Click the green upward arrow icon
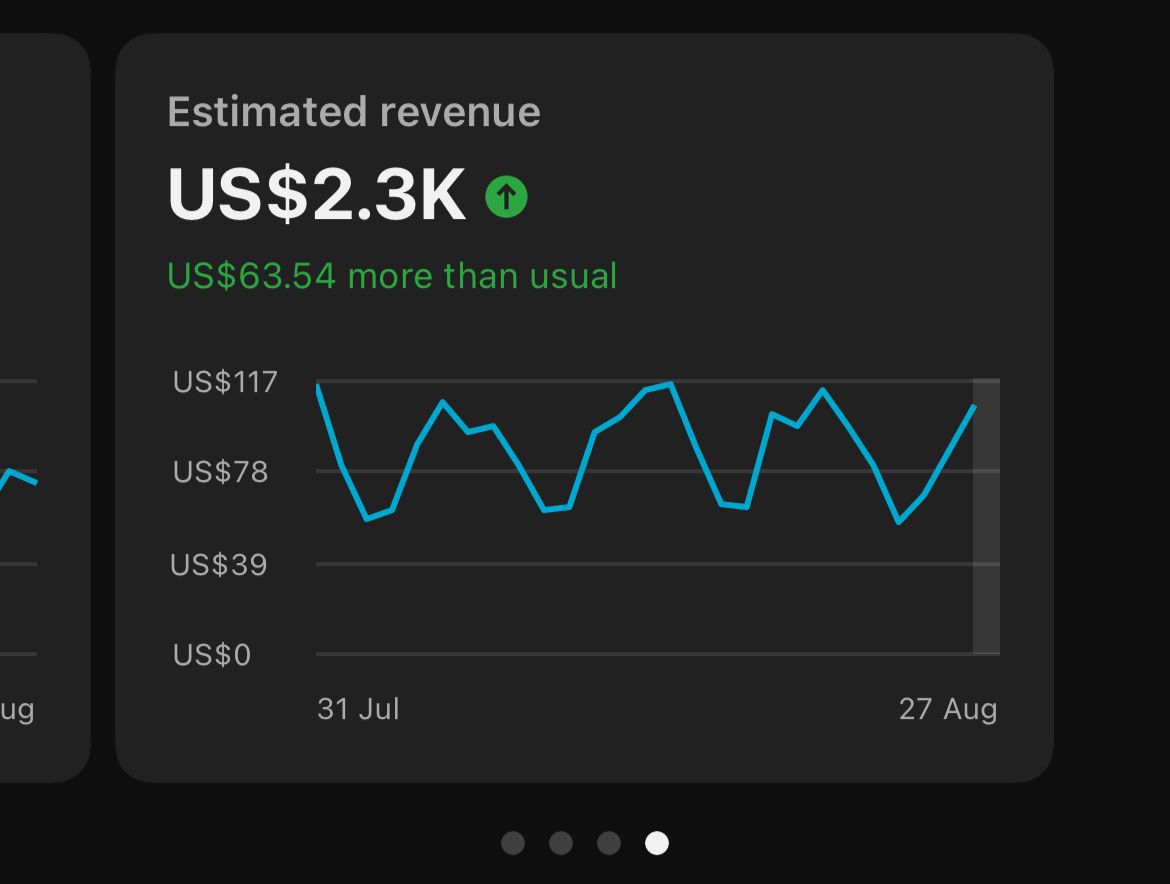This screenshot has width=1170, height=884. pyautogui.click(x=508, y=196)
